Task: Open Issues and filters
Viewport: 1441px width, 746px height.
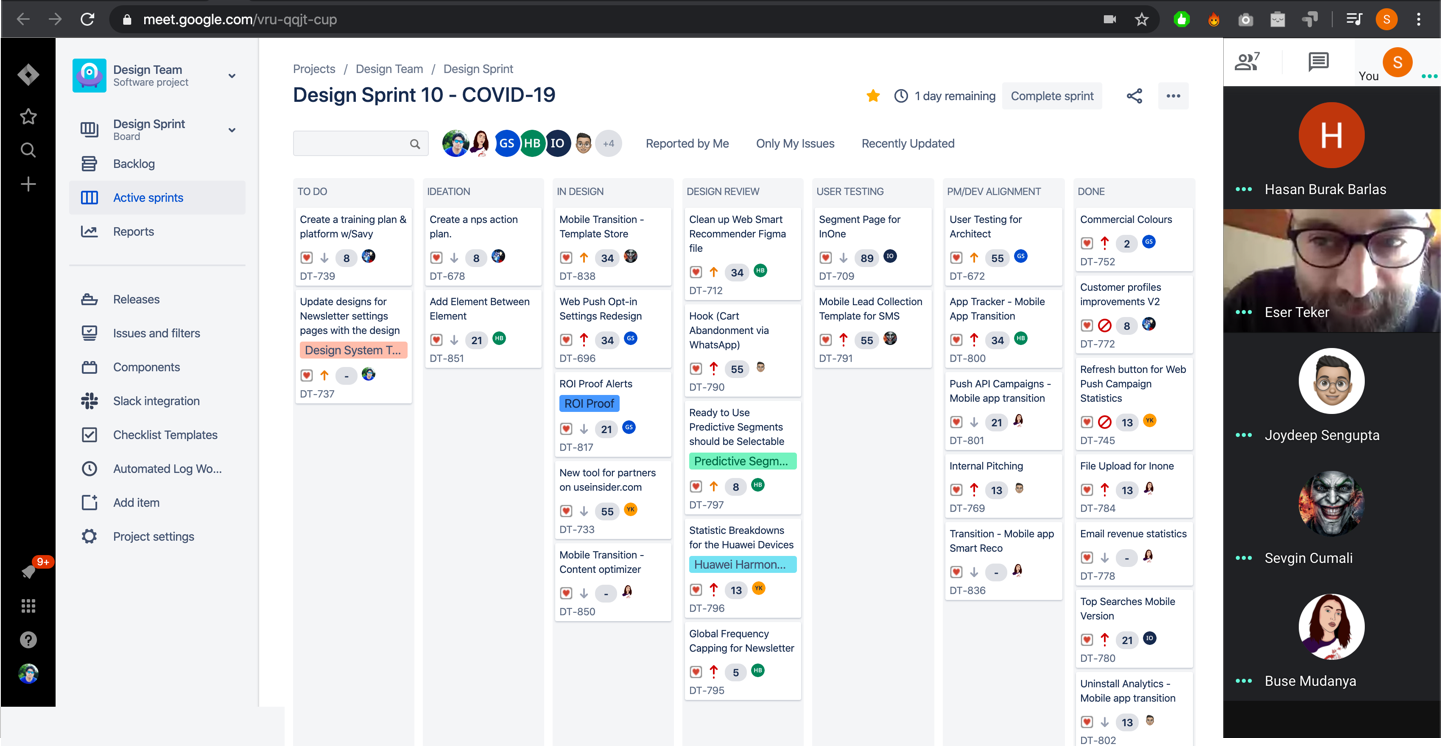Action: tap(157, 333)
